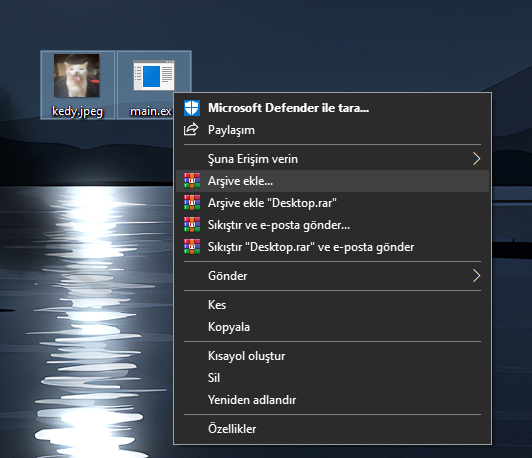Click the main.exe file name label

coord(151,111)
